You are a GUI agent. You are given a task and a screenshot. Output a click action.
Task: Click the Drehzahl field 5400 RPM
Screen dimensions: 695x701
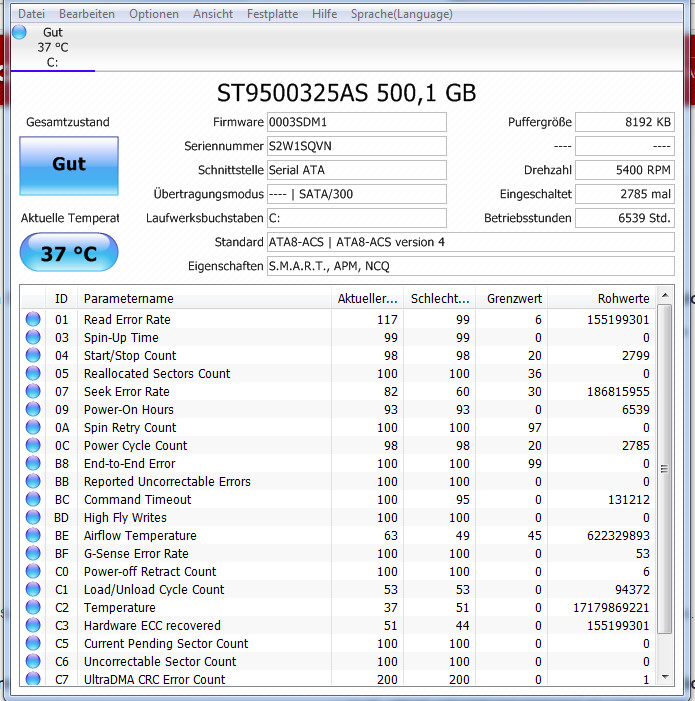625,170
